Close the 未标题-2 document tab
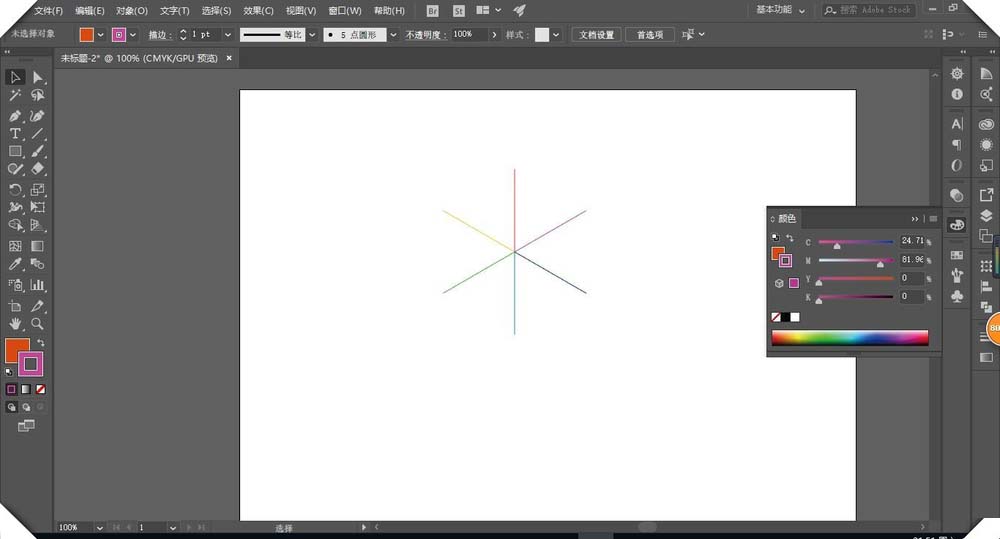Viewport: 1000px width, 539px height. pos(229,58)
